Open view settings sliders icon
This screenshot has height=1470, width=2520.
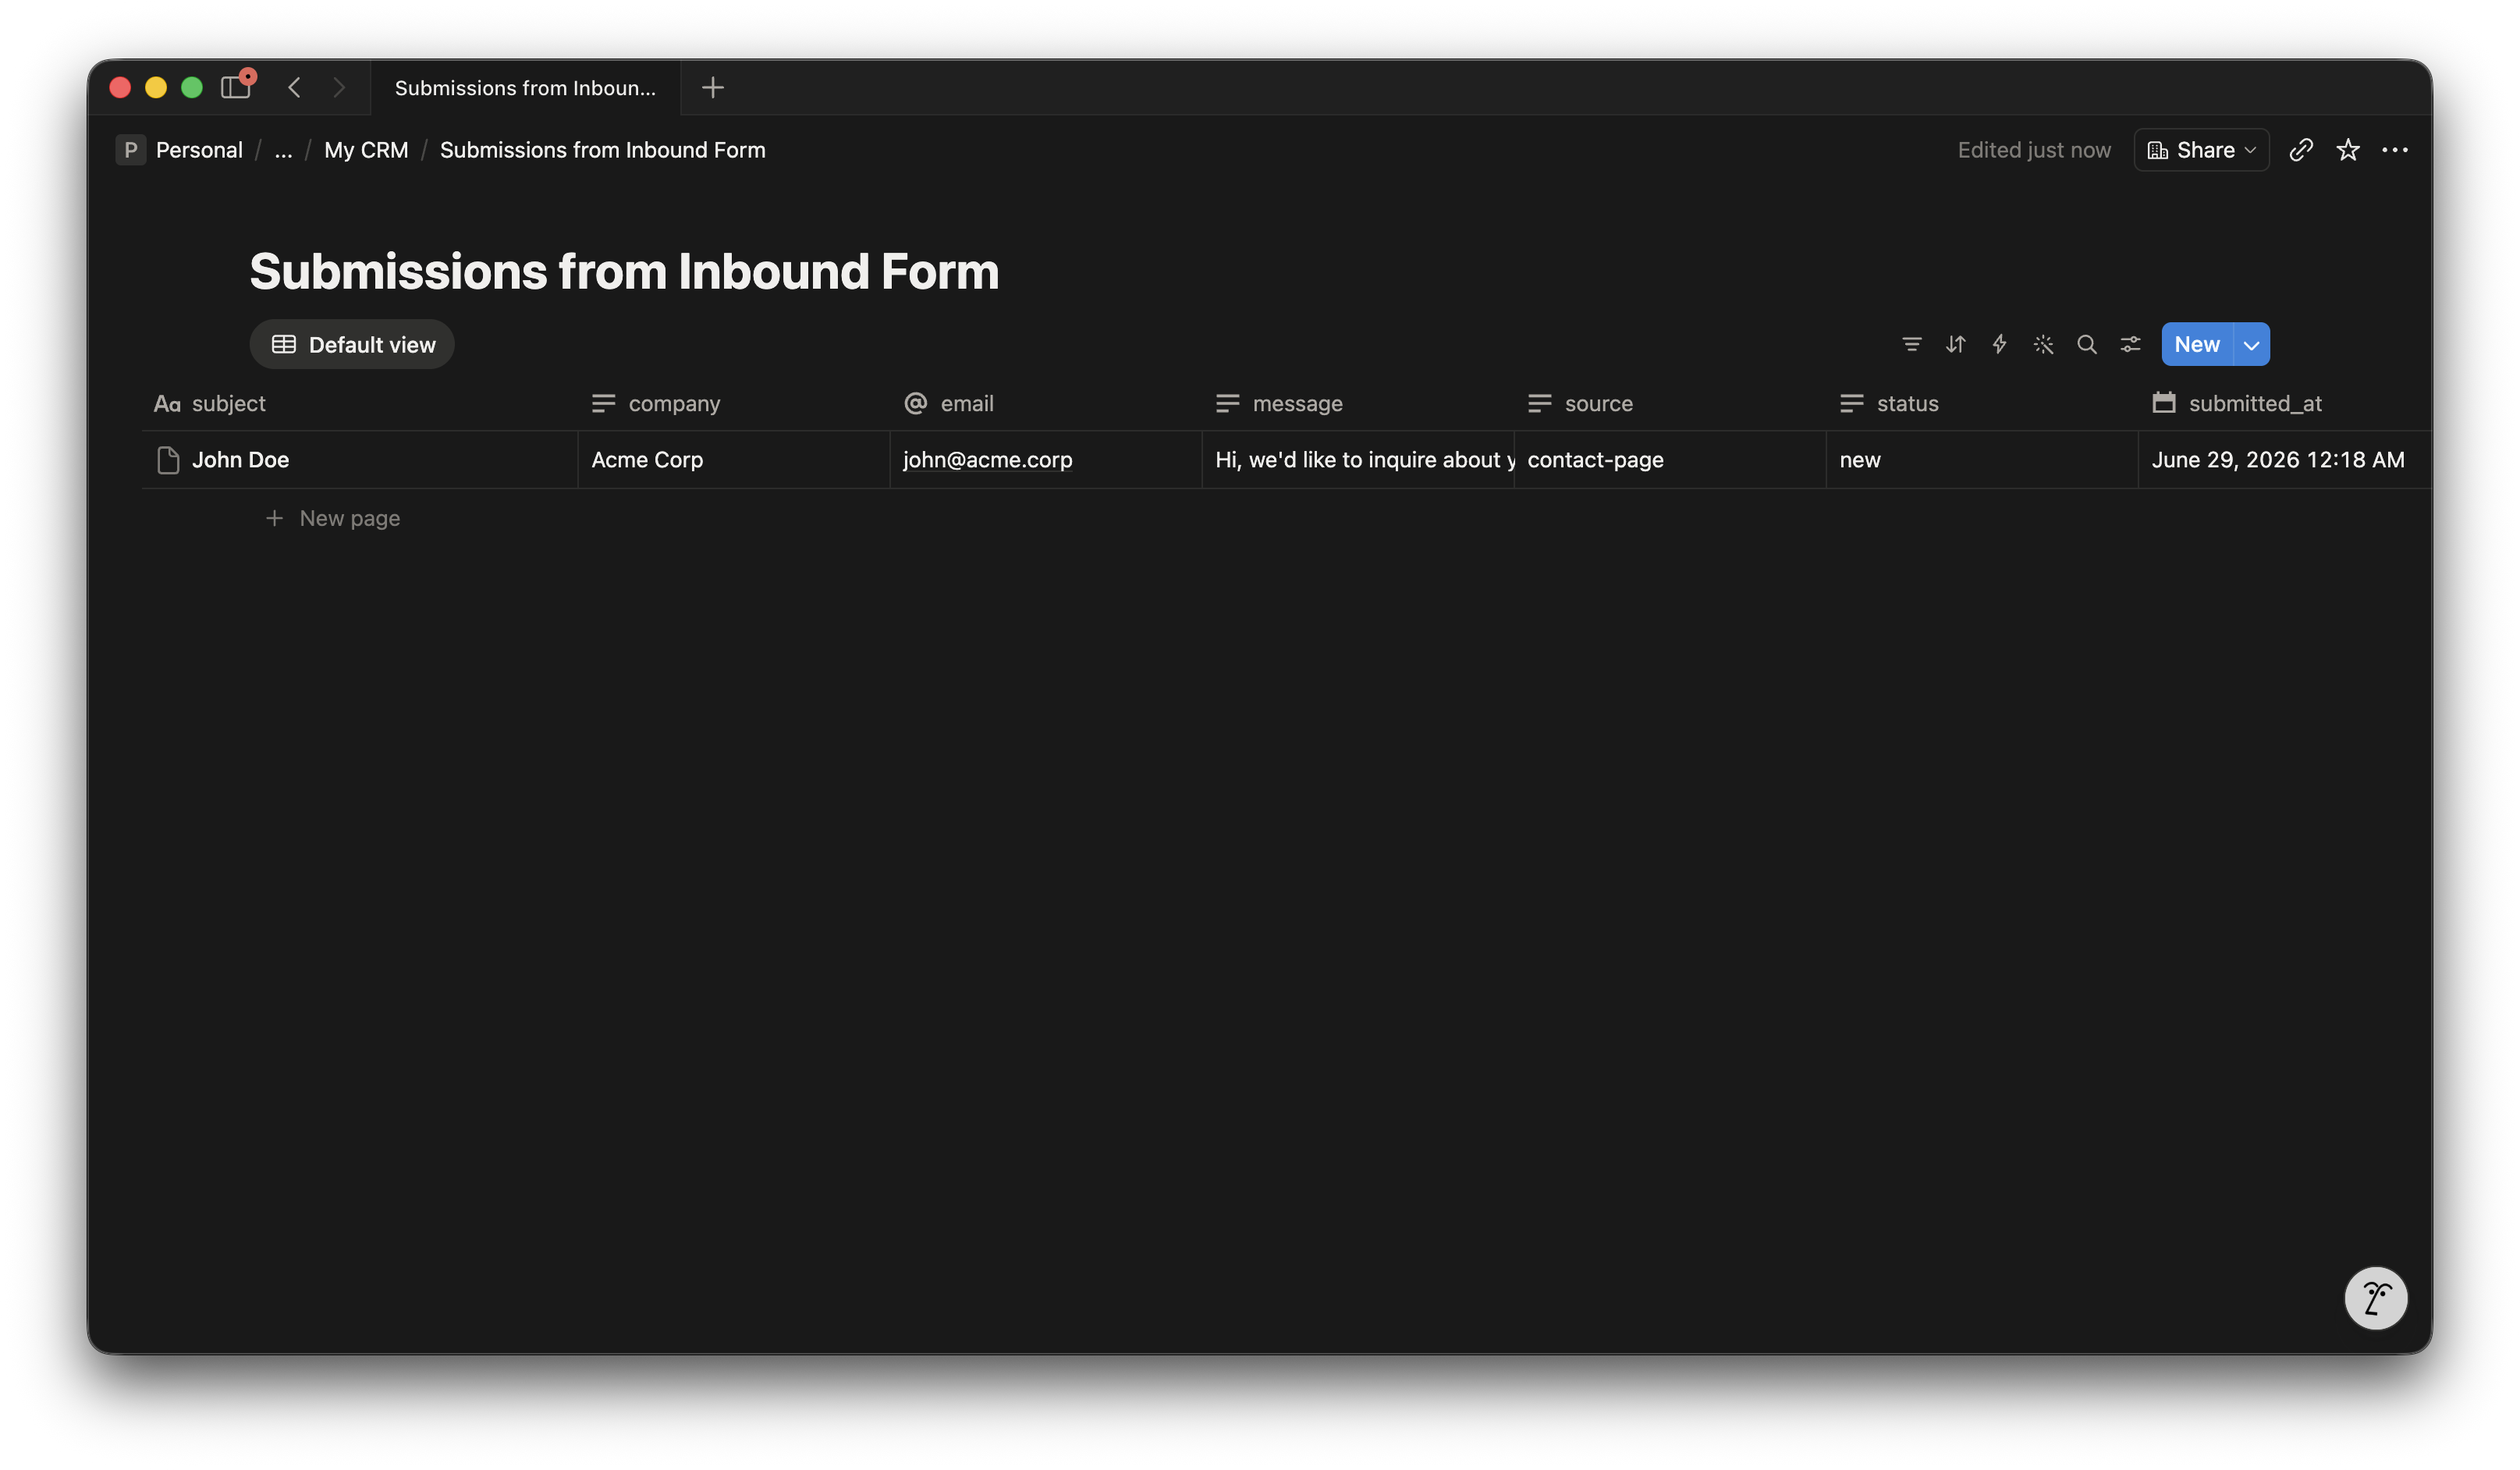point(2130,344)
